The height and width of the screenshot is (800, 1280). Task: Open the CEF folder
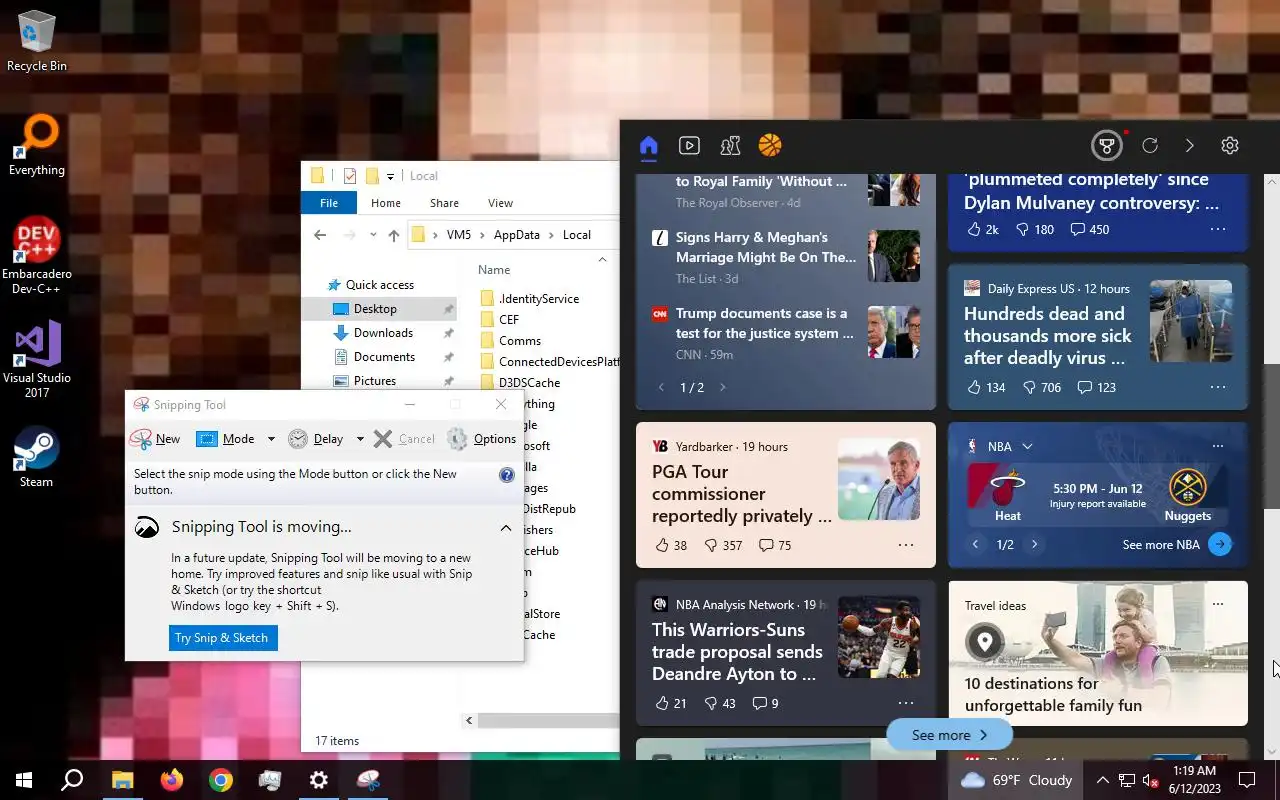tap(508, 319)
